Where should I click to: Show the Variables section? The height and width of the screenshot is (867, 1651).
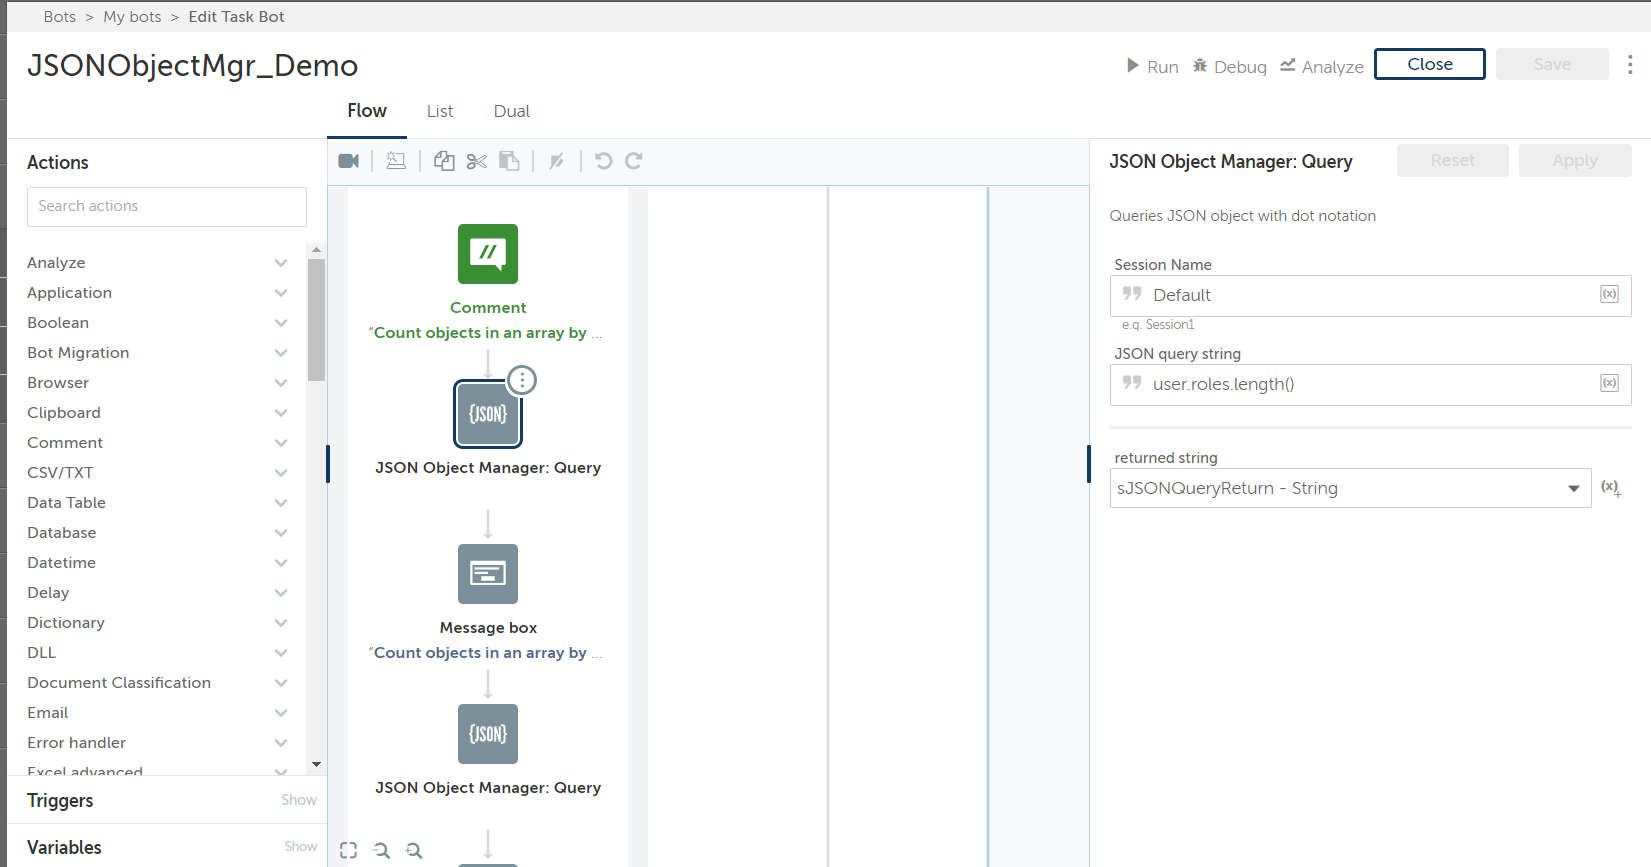pos(300,847)
